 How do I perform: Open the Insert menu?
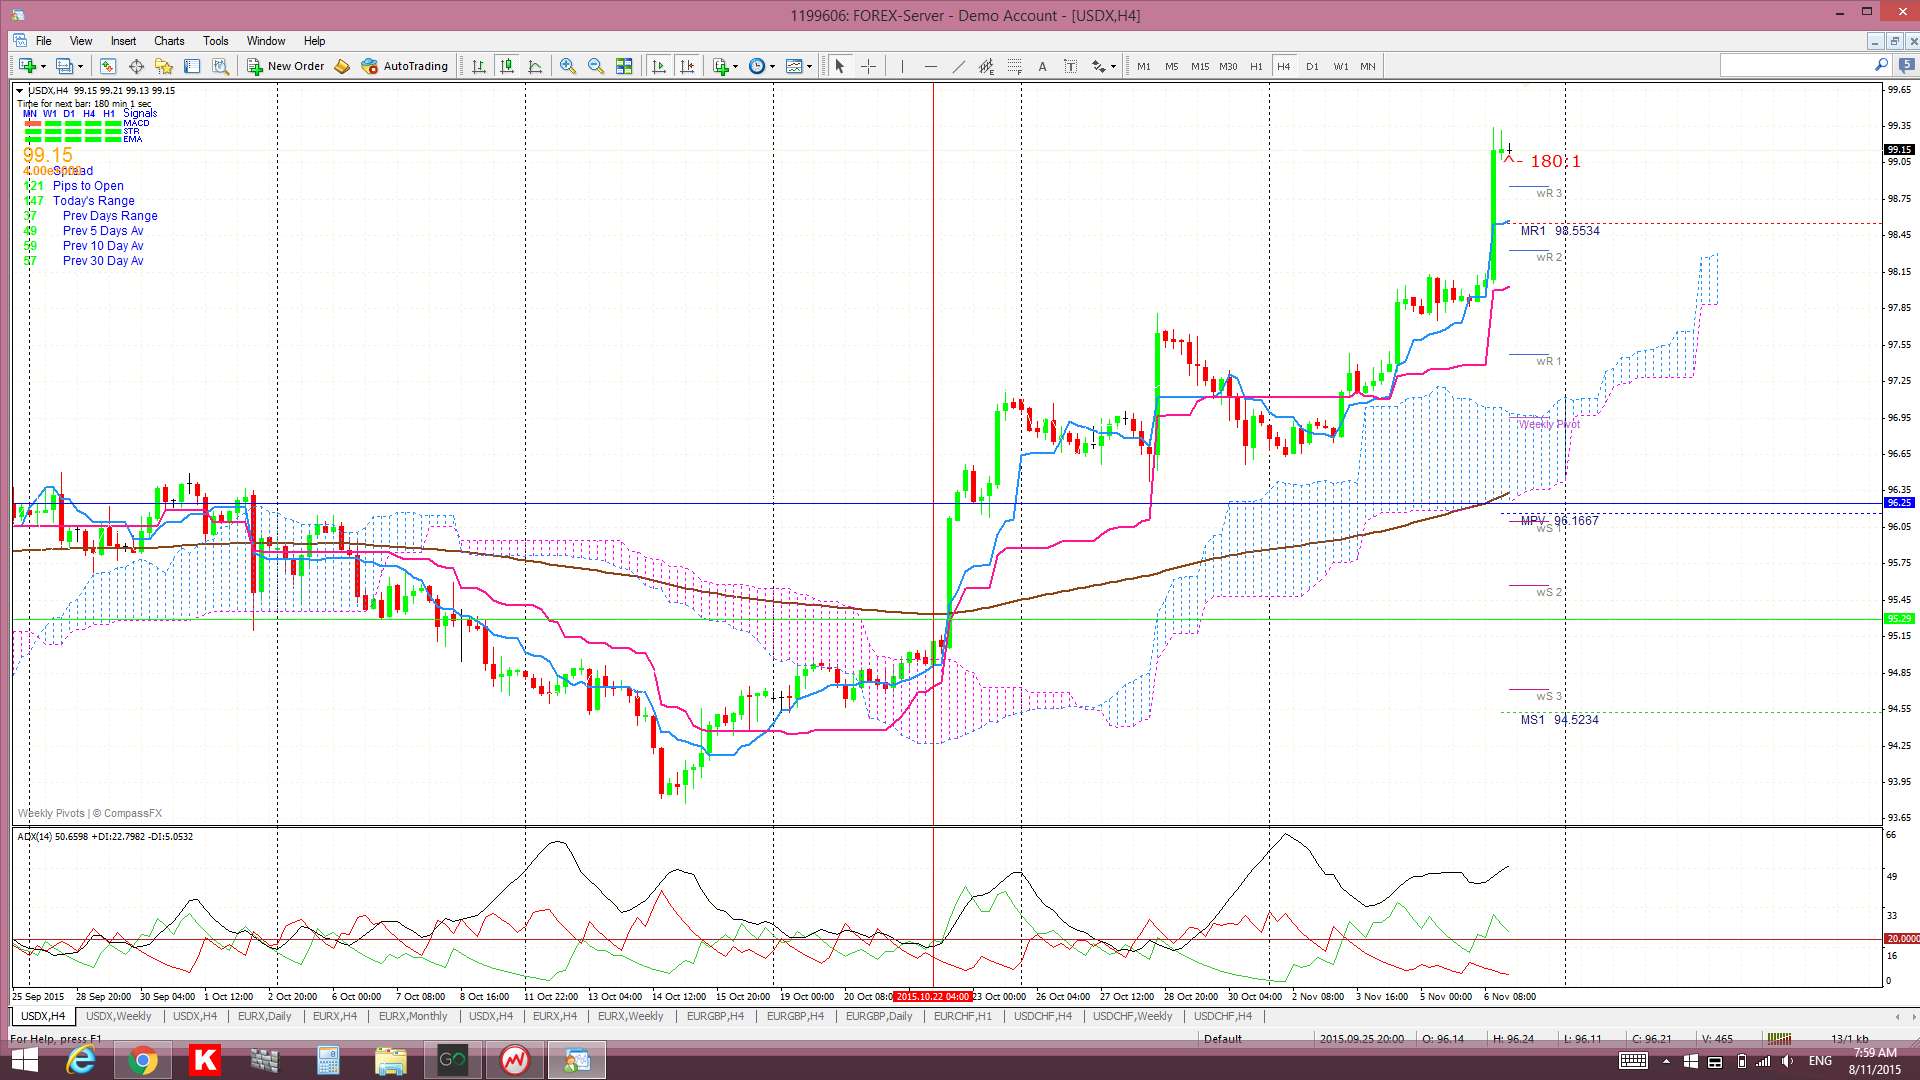tap(123, 41)
